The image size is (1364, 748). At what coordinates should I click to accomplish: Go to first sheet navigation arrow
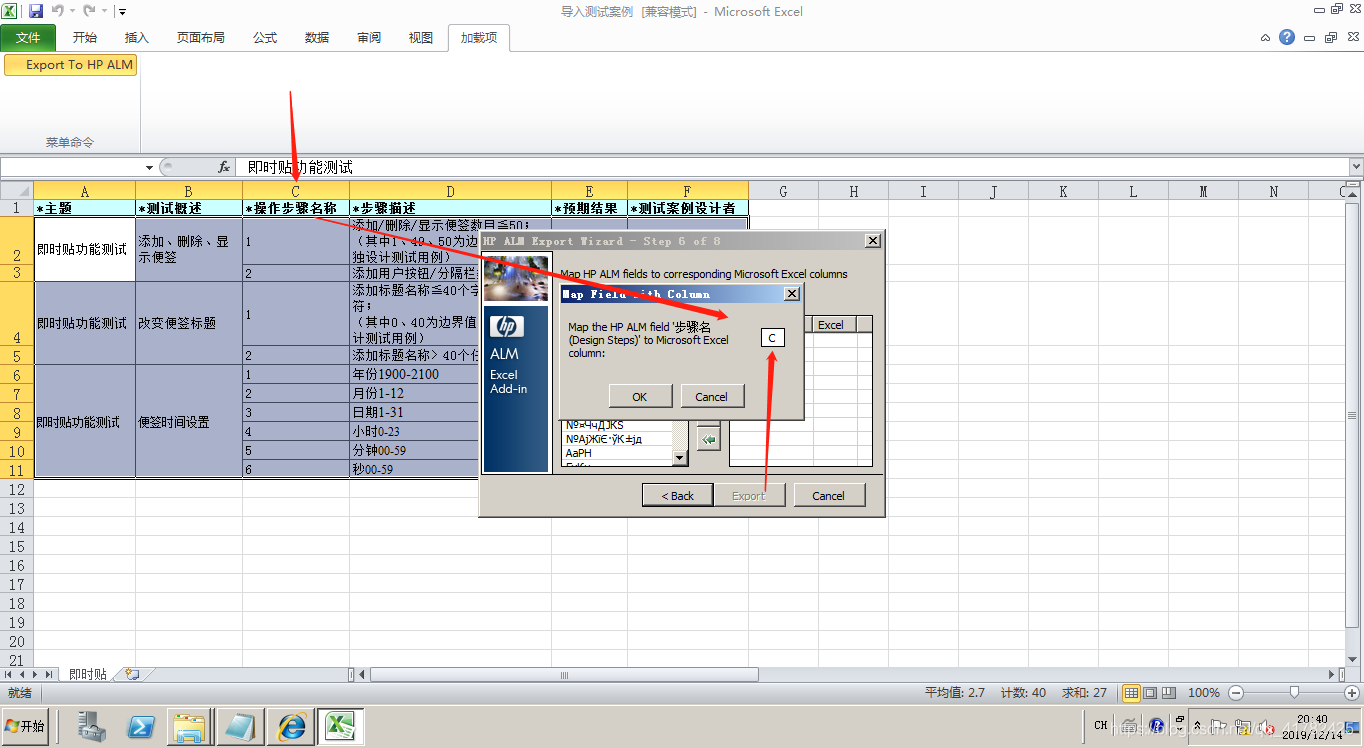coord(9,675)
